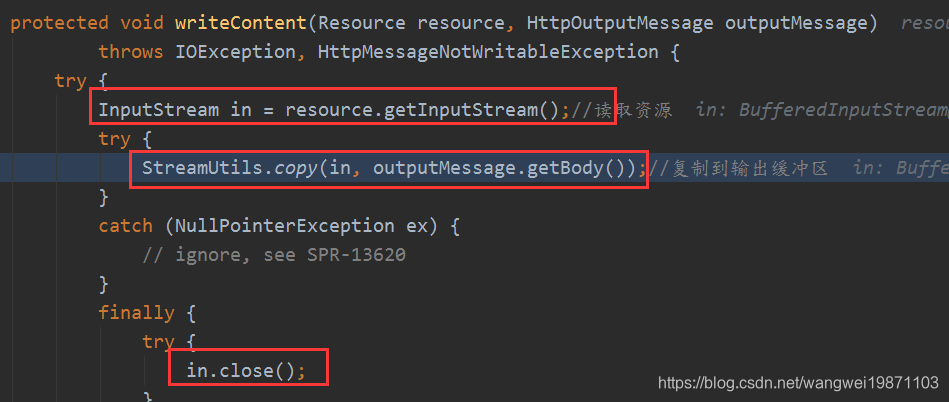Viewport: 949px width, 402px height.
Task: Click the throws keyword
Action: 131,52
